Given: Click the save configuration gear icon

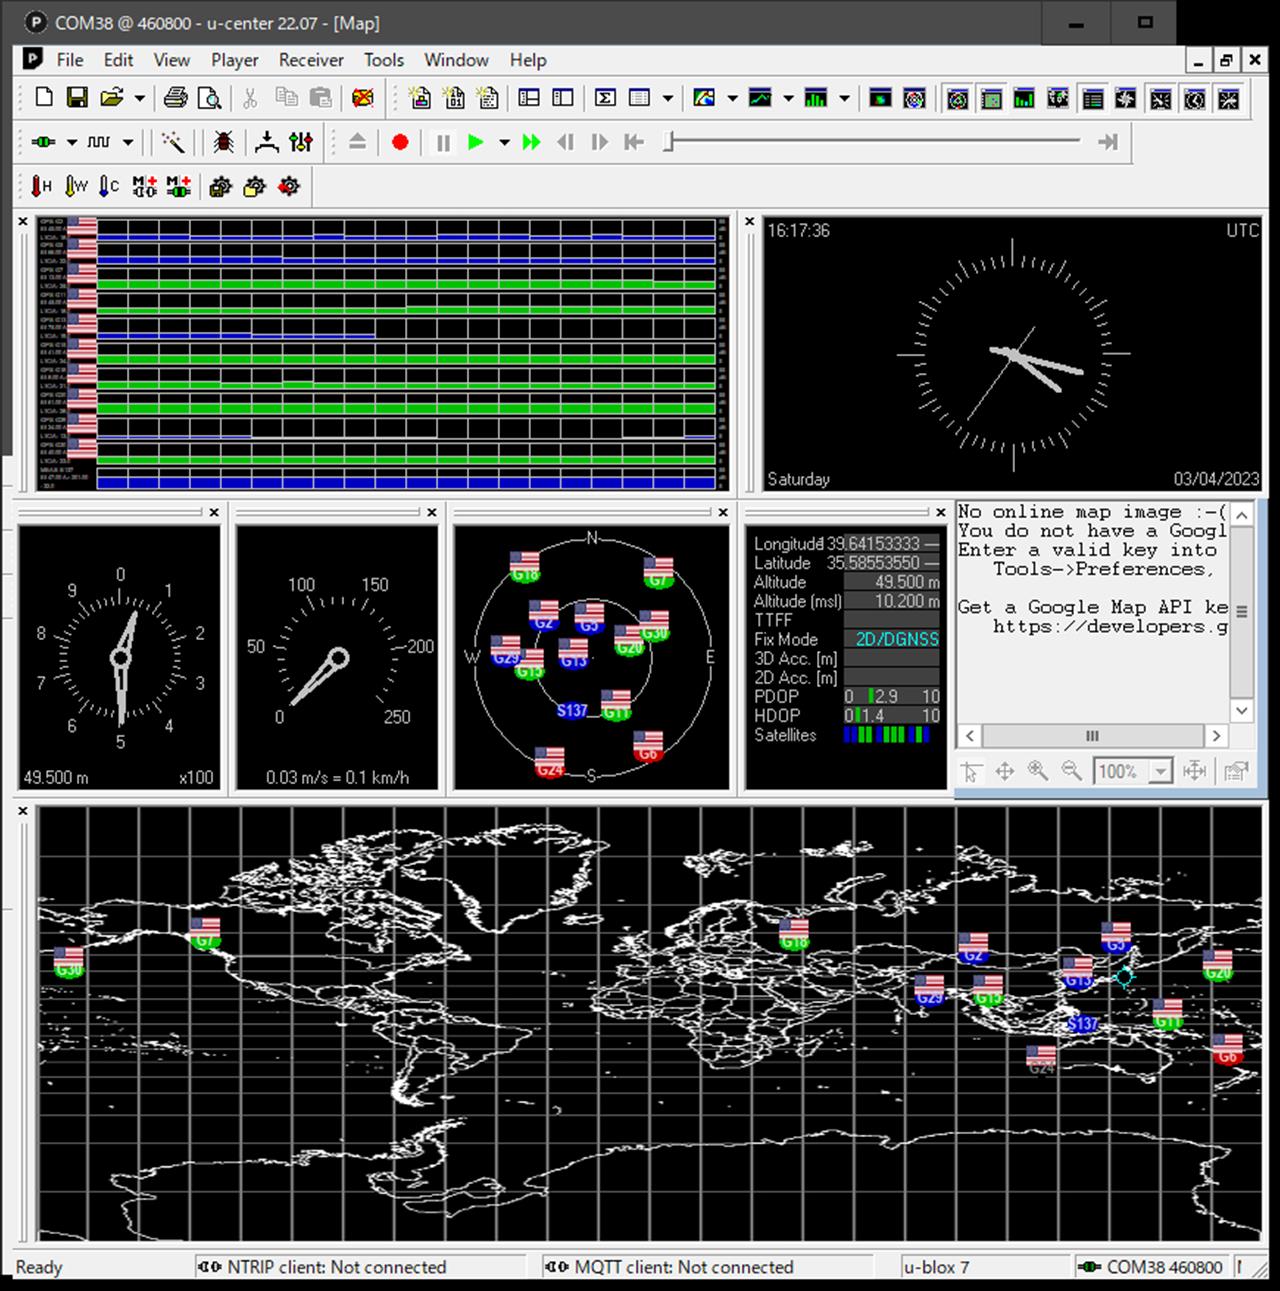Looking at the screenshot, I should (x=220, y=186).
